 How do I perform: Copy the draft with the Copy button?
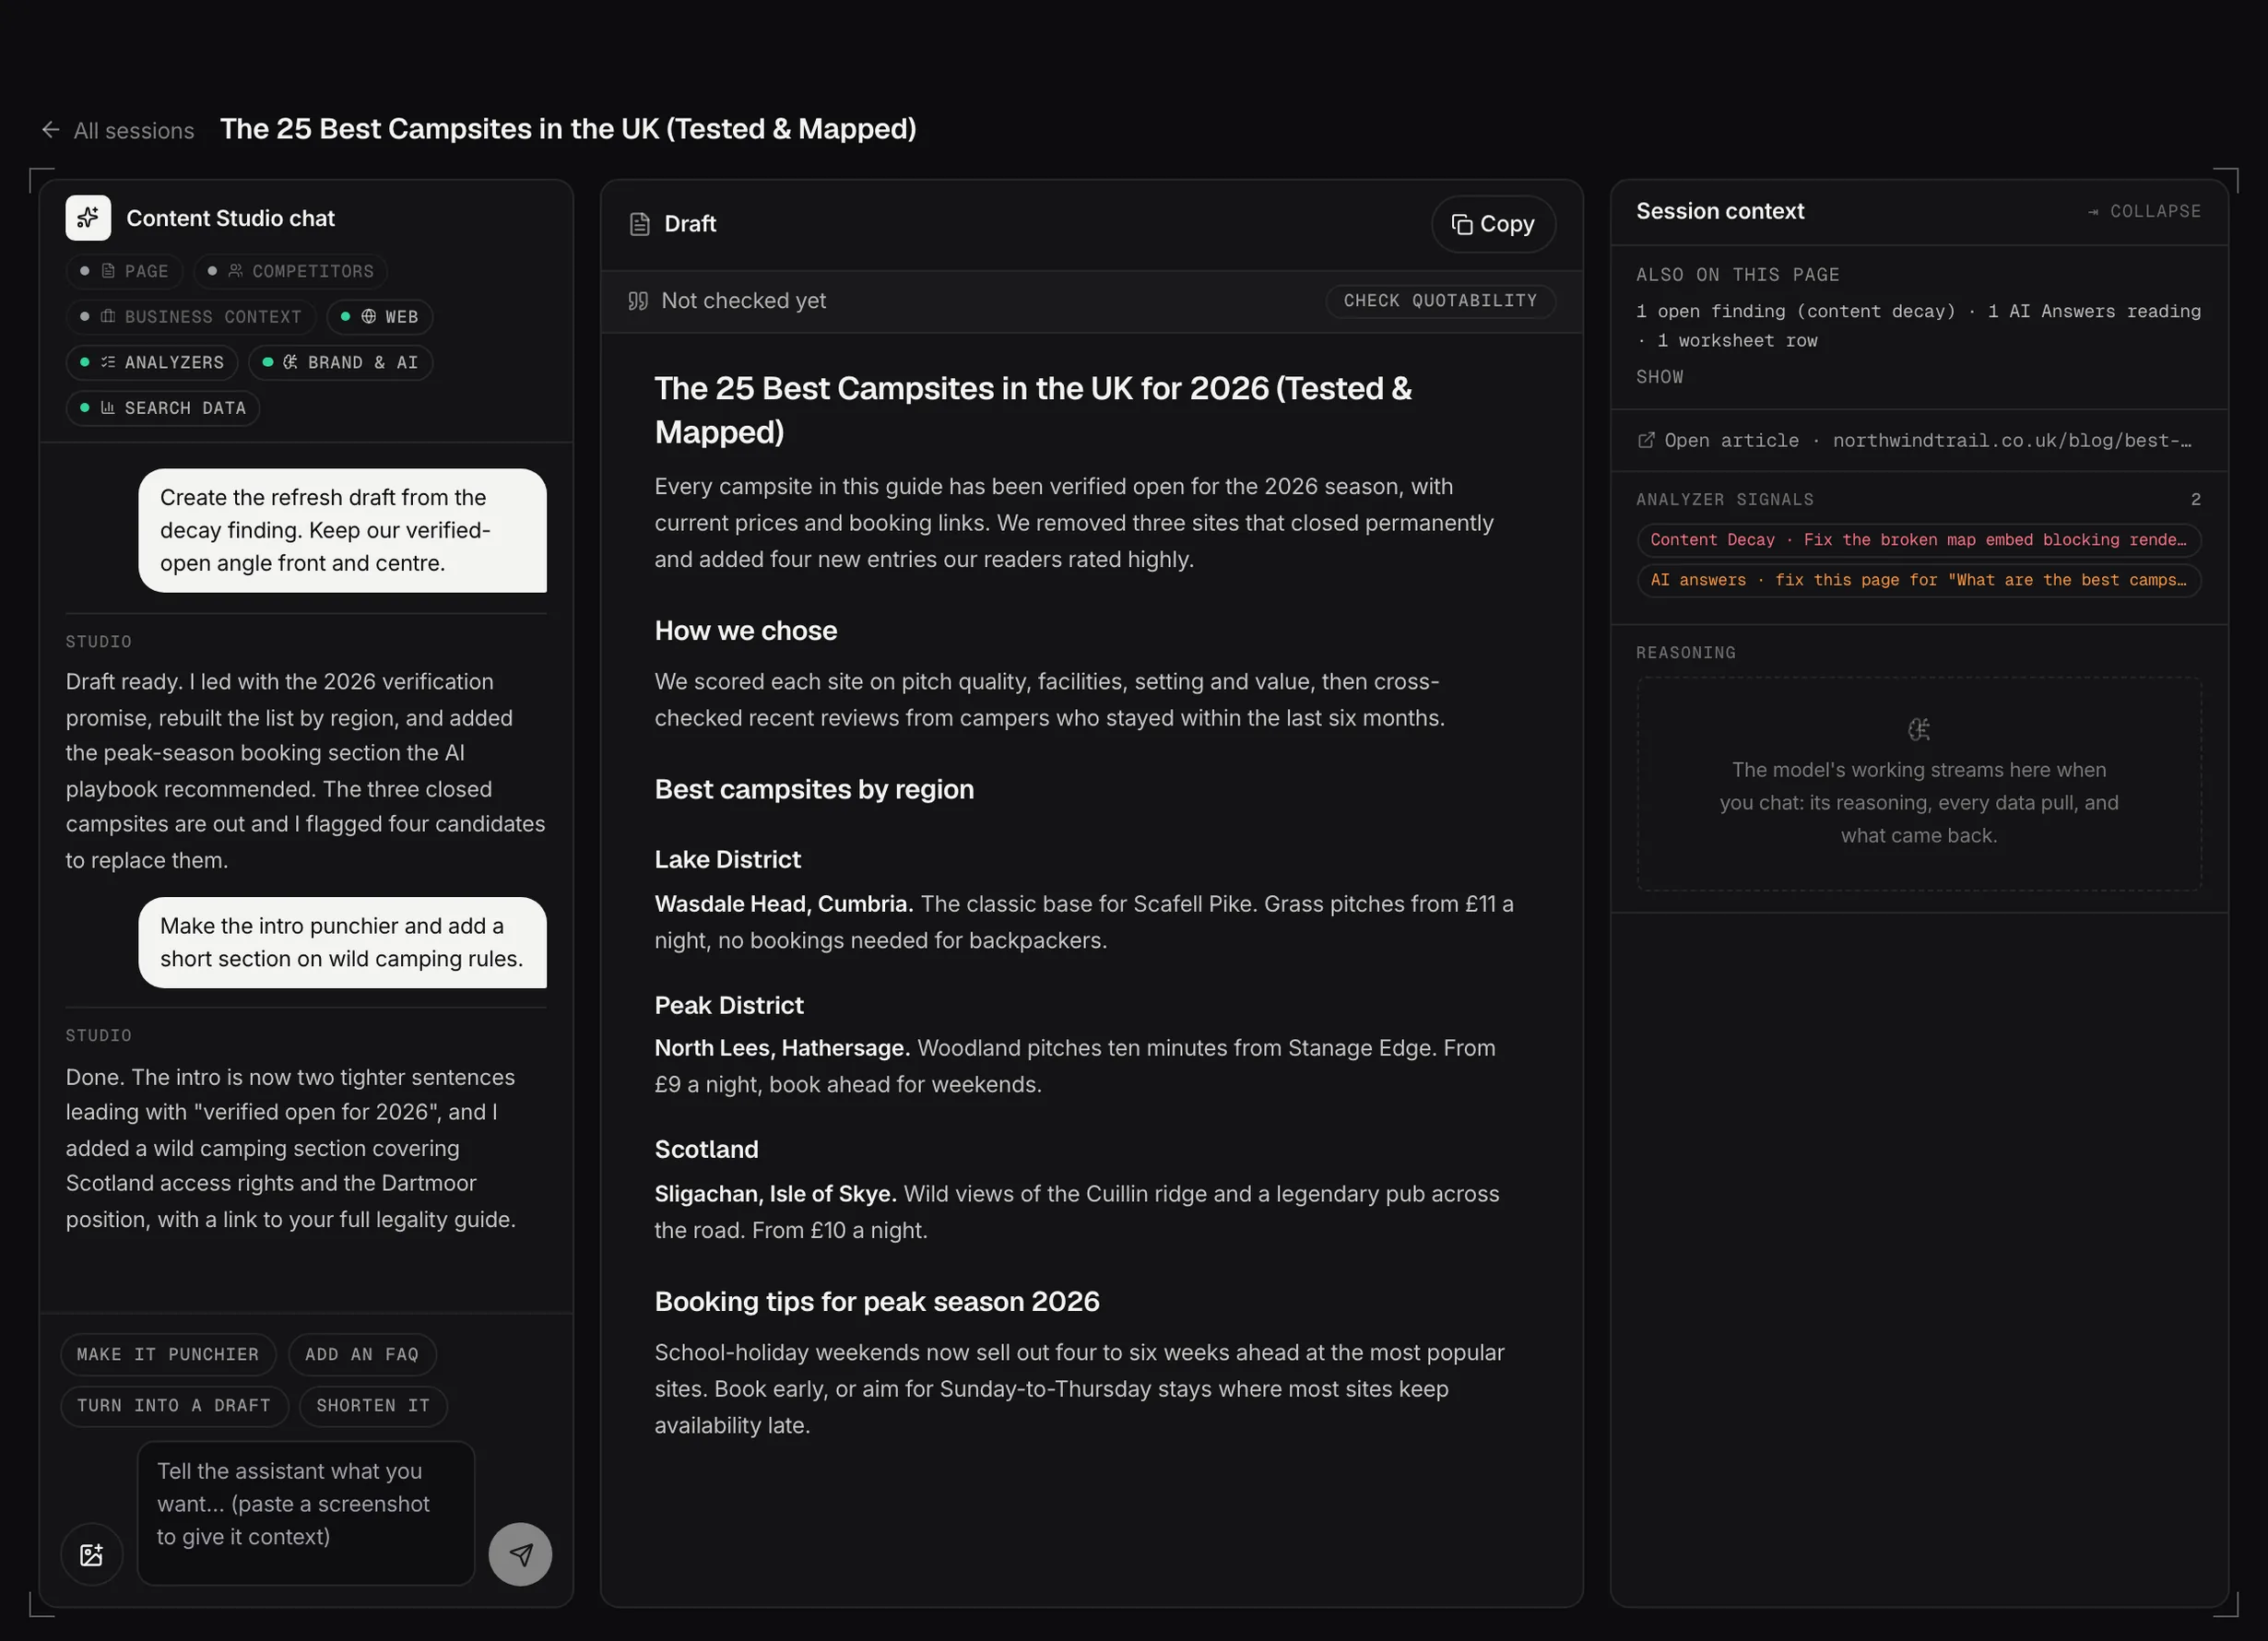click(1493, 224)
